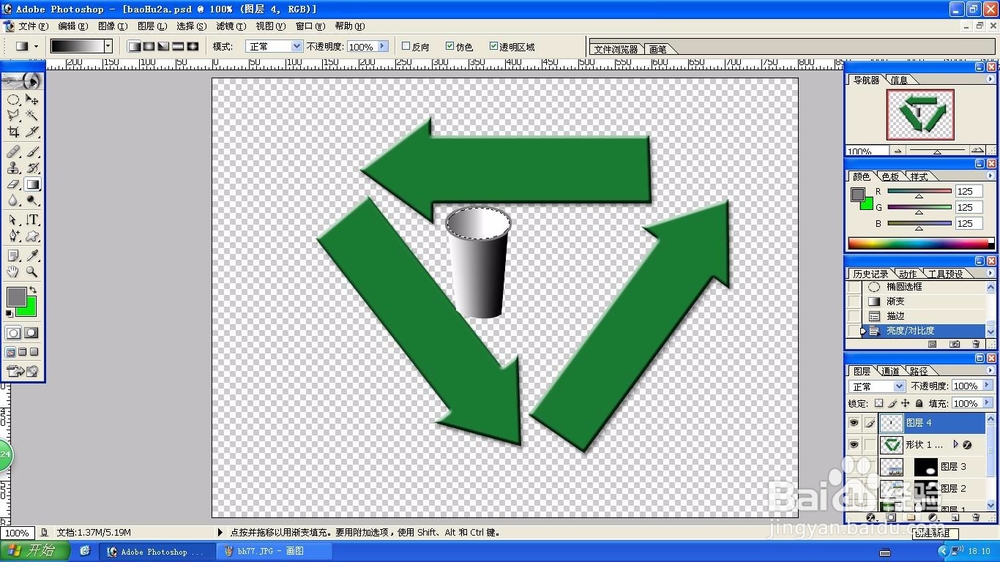Select the Type tool
This screenshot has width=1000, height=562.
32,220
